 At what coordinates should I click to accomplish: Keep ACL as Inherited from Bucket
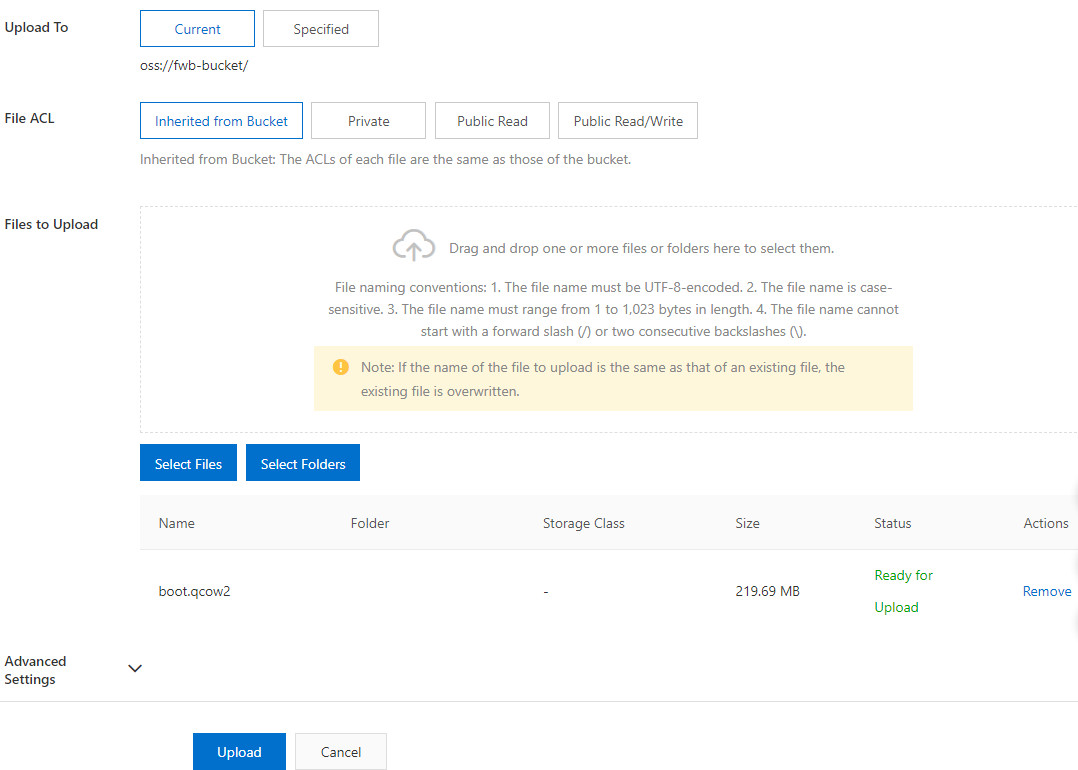tap(221, 120)
